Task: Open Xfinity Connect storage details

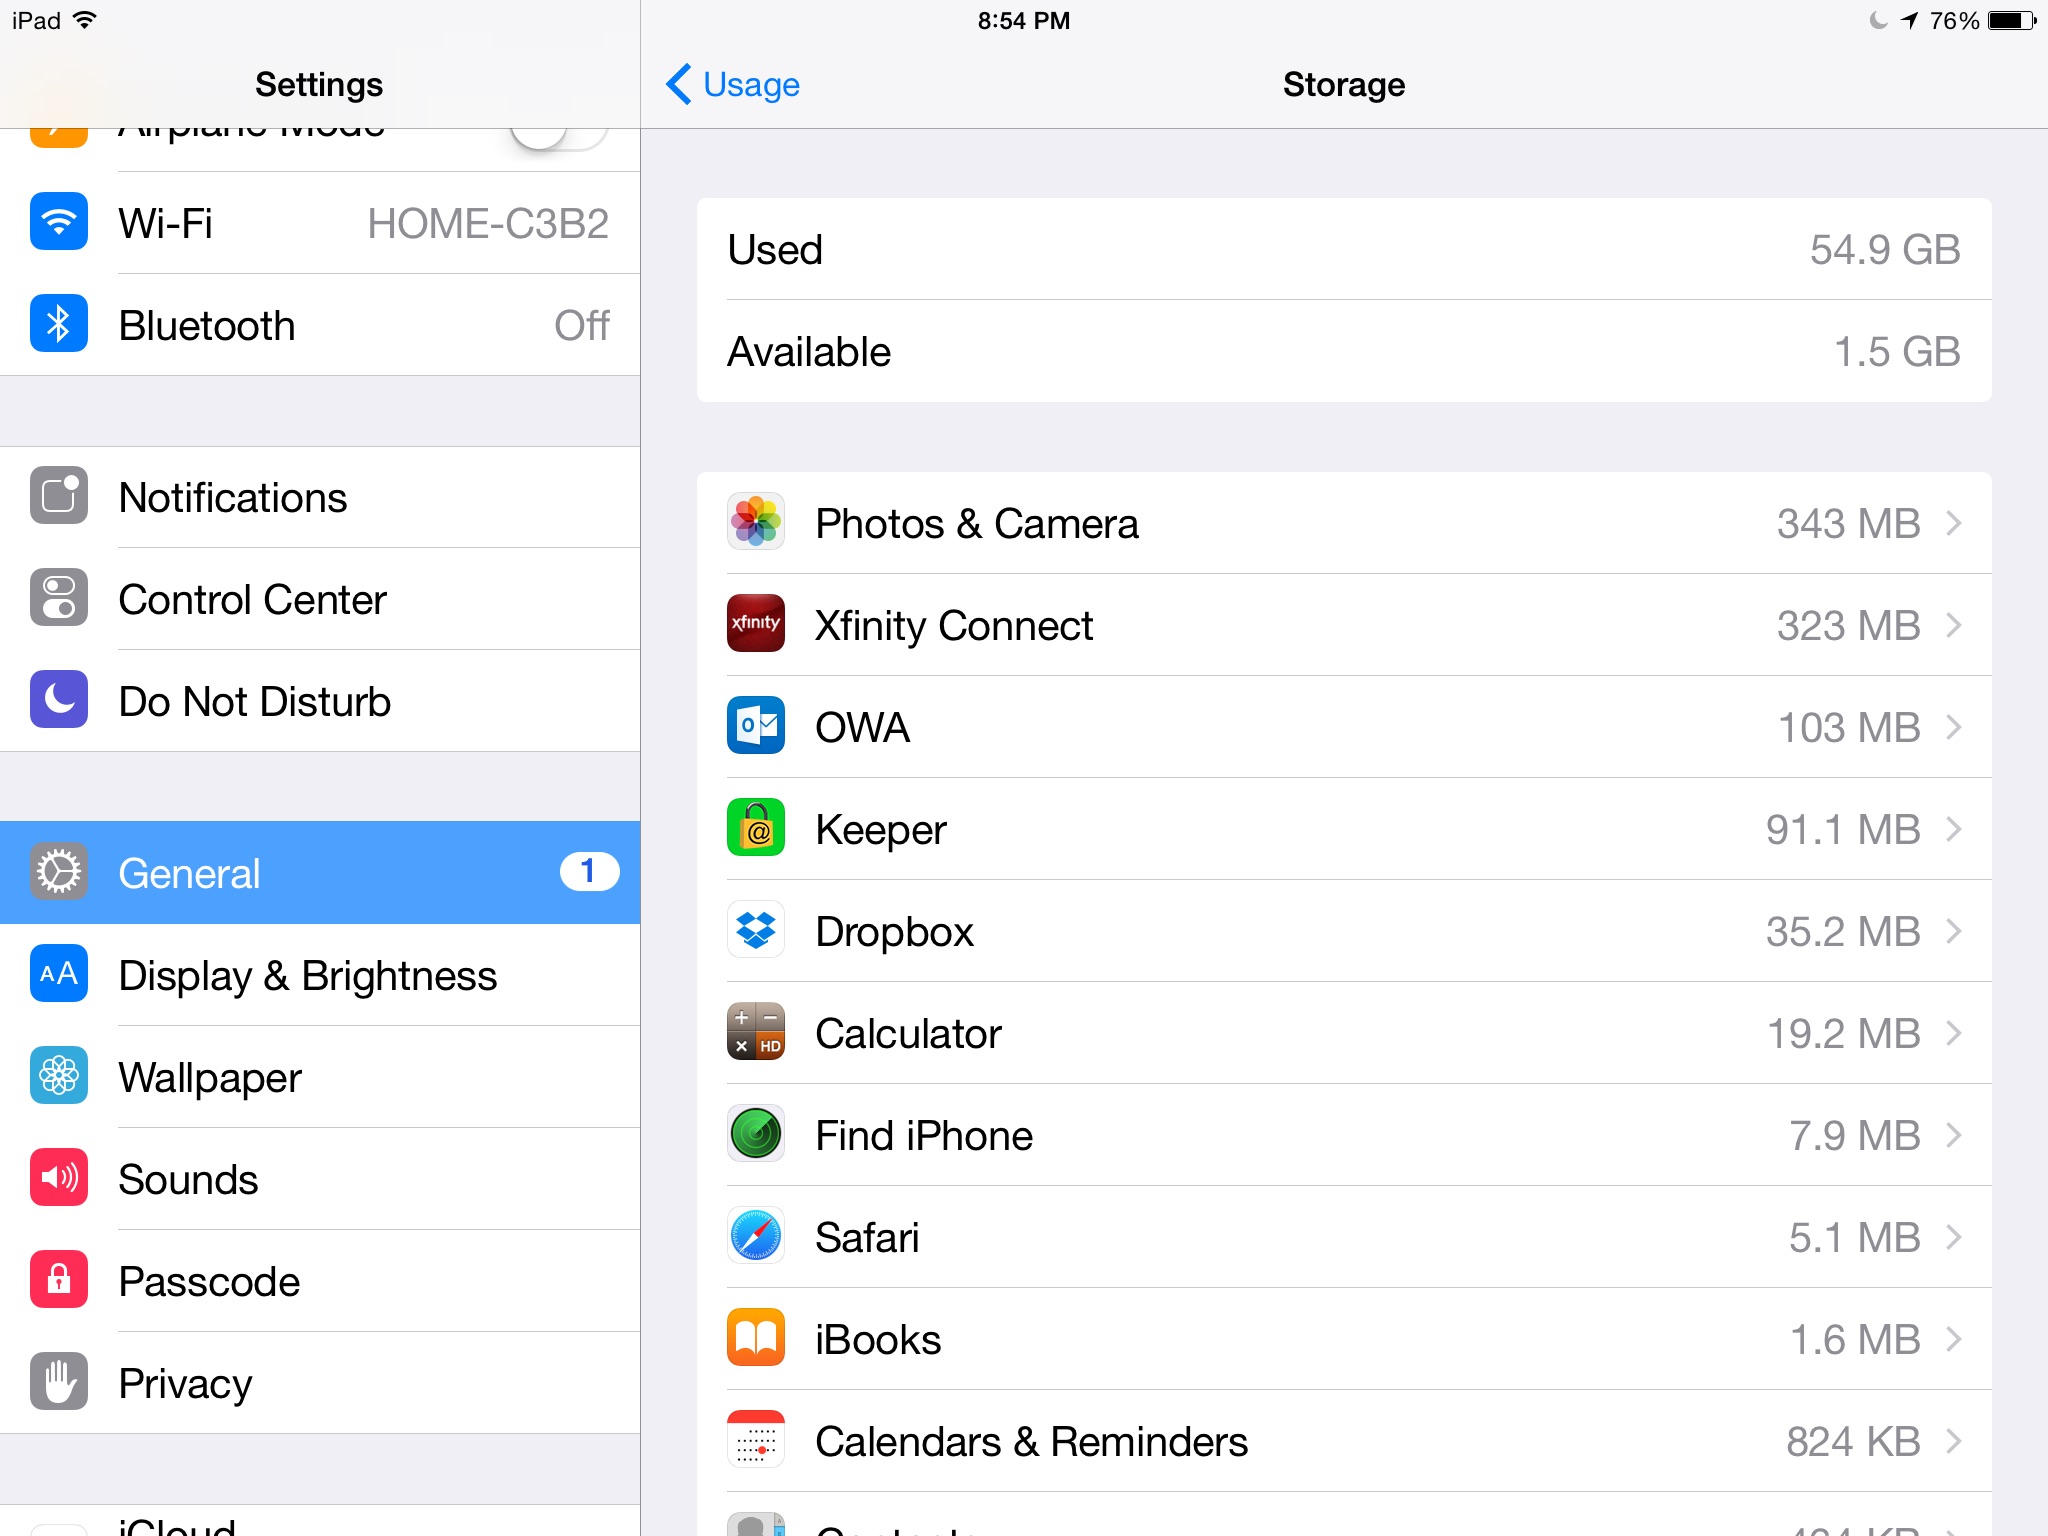Action: pyautogui.click(x=1345, y=624)
